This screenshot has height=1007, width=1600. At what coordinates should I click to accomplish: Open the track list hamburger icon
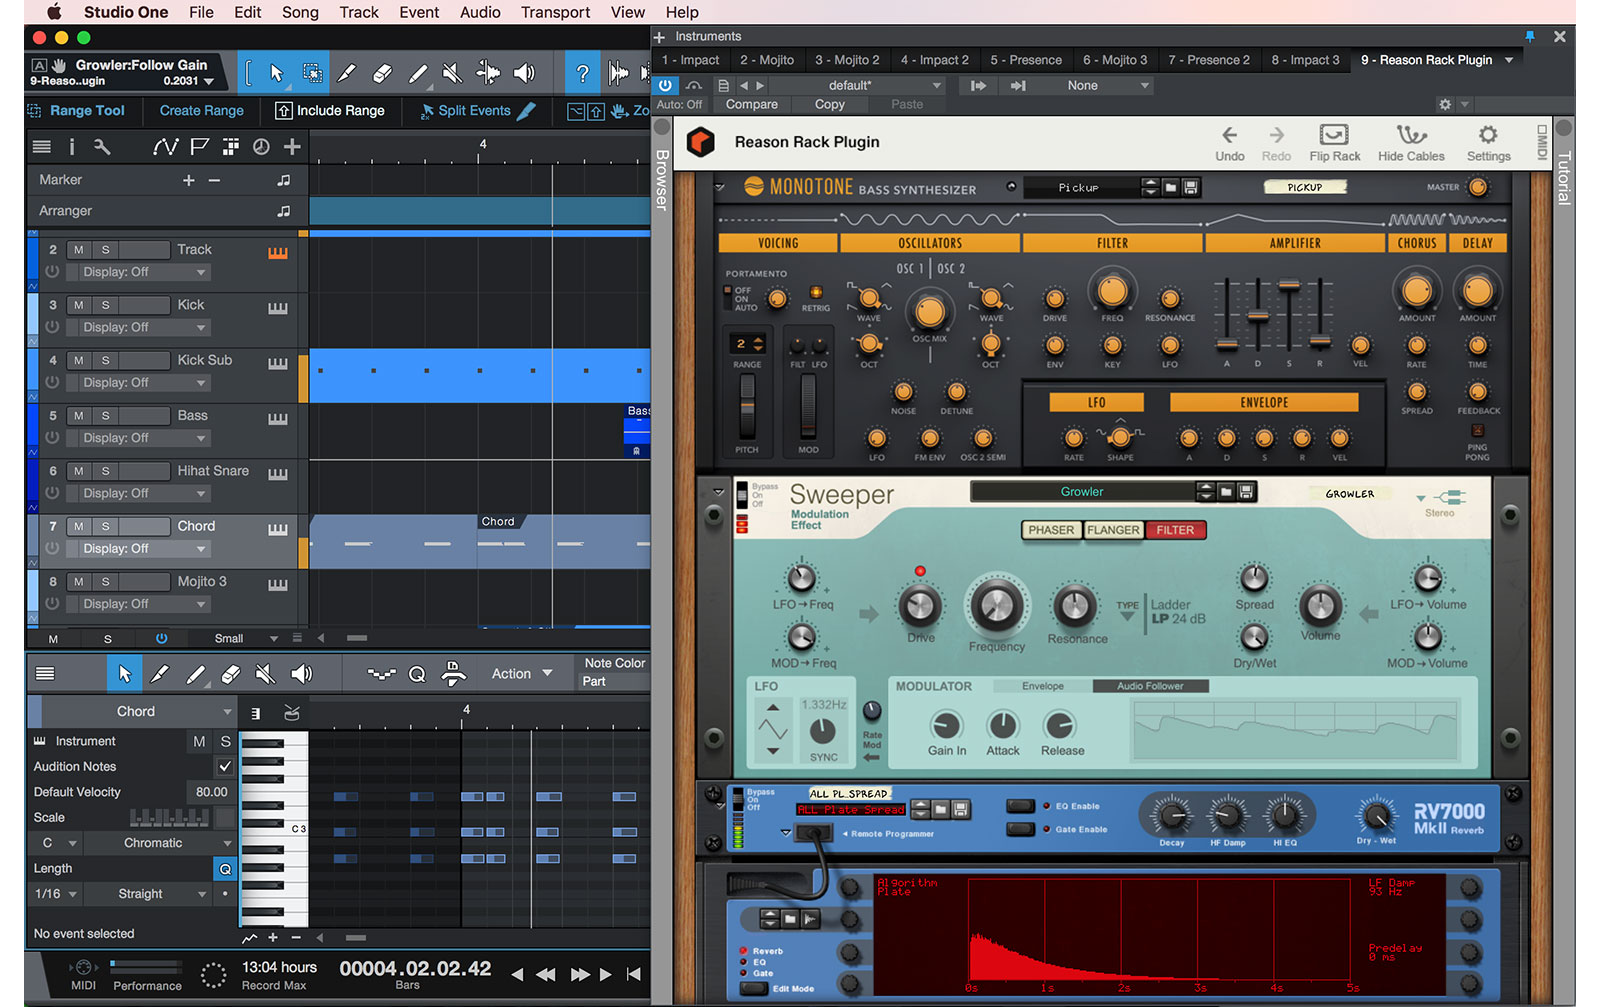click(x=42, y=147)
